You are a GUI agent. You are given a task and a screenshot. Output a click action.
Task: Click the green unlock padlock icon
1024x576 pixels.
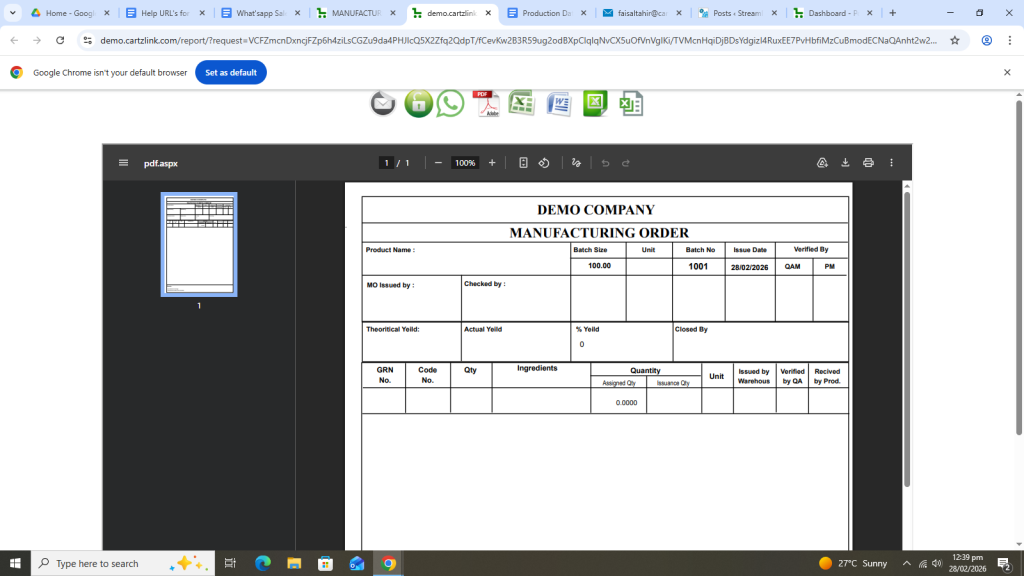tap(418, 103)
